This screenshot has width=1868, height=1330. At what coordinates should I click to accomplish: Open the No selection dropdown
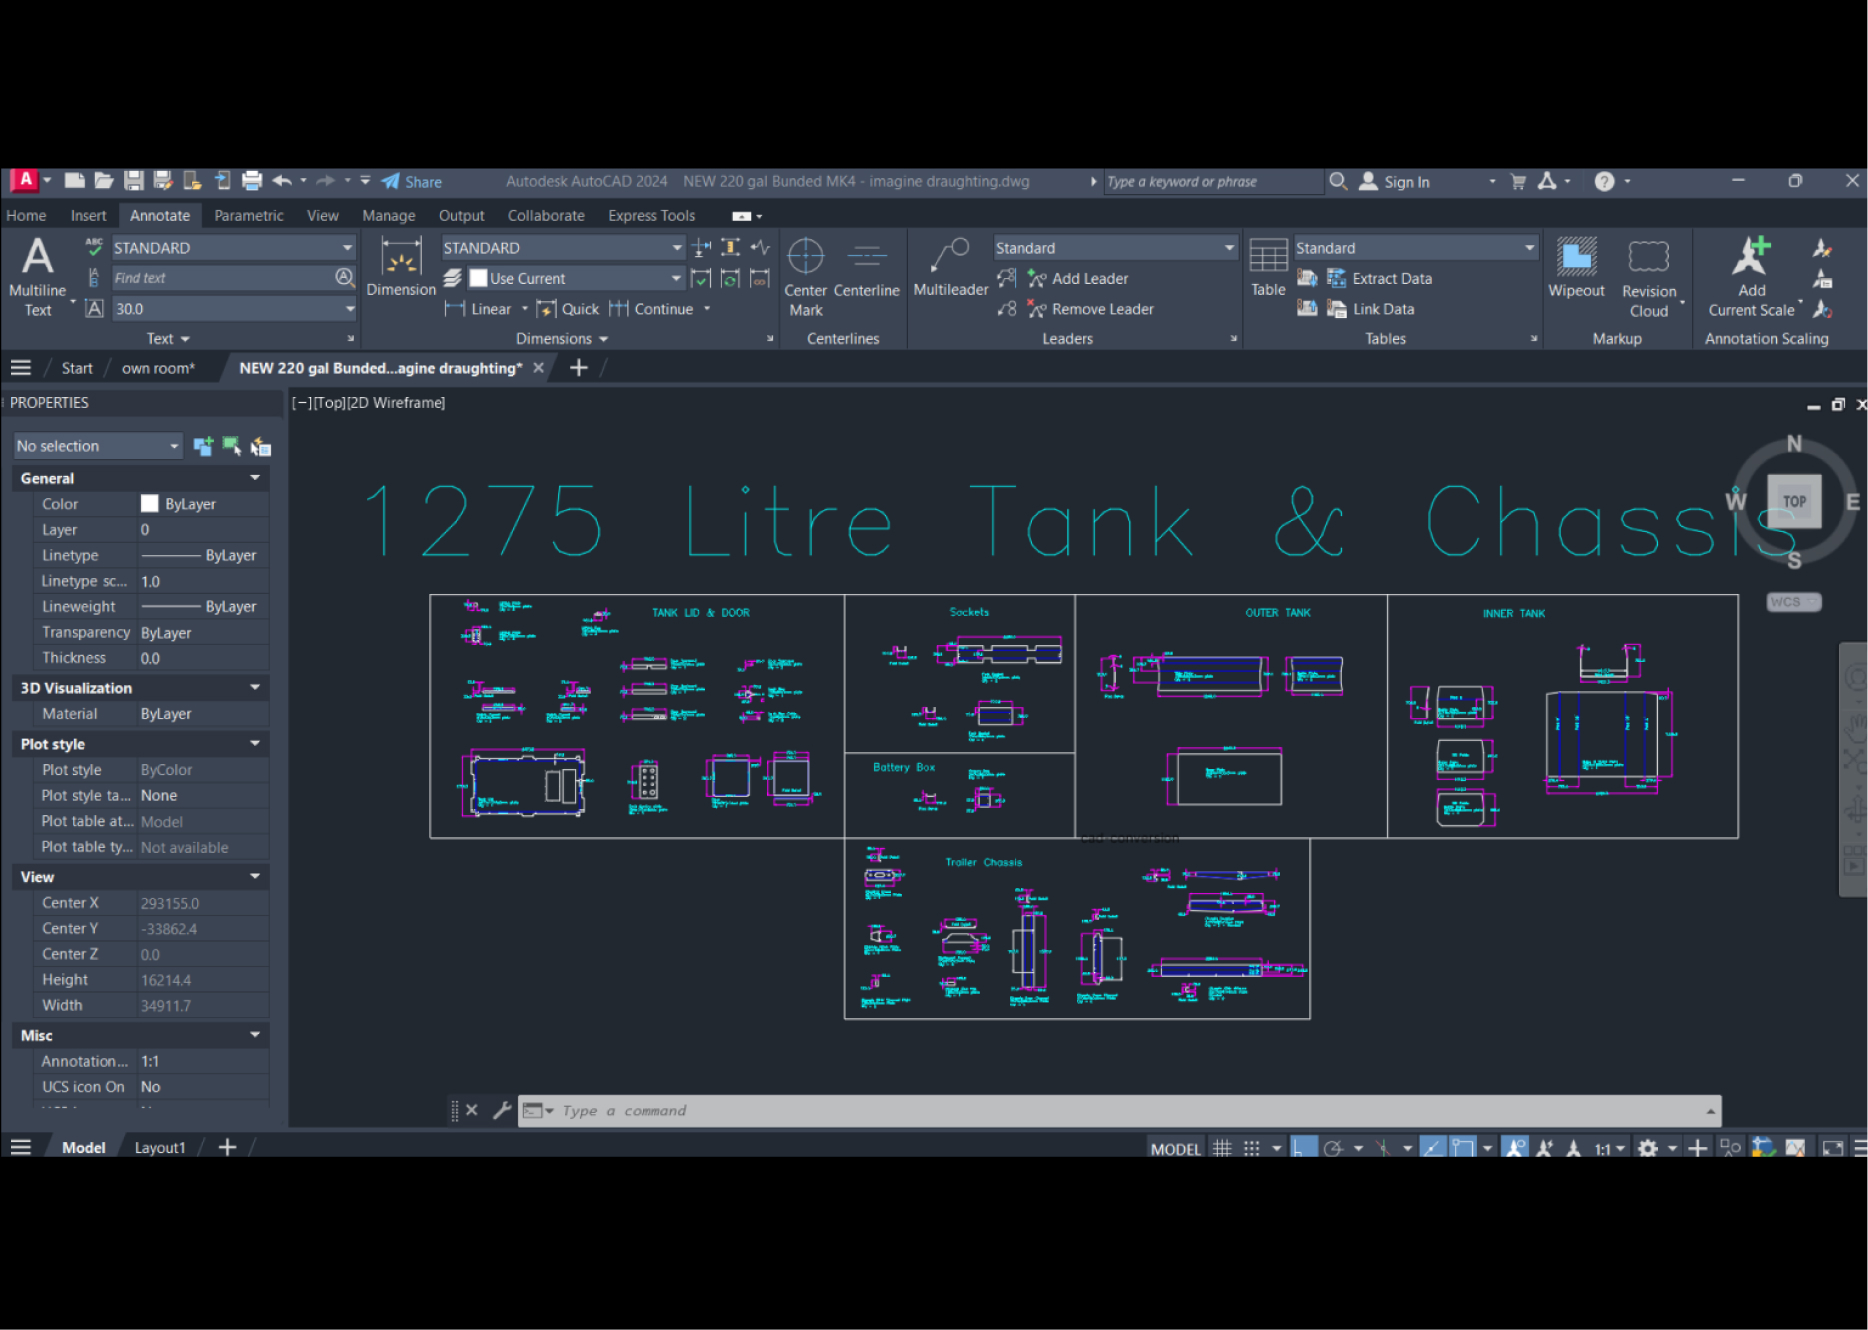tap(97, 446)
